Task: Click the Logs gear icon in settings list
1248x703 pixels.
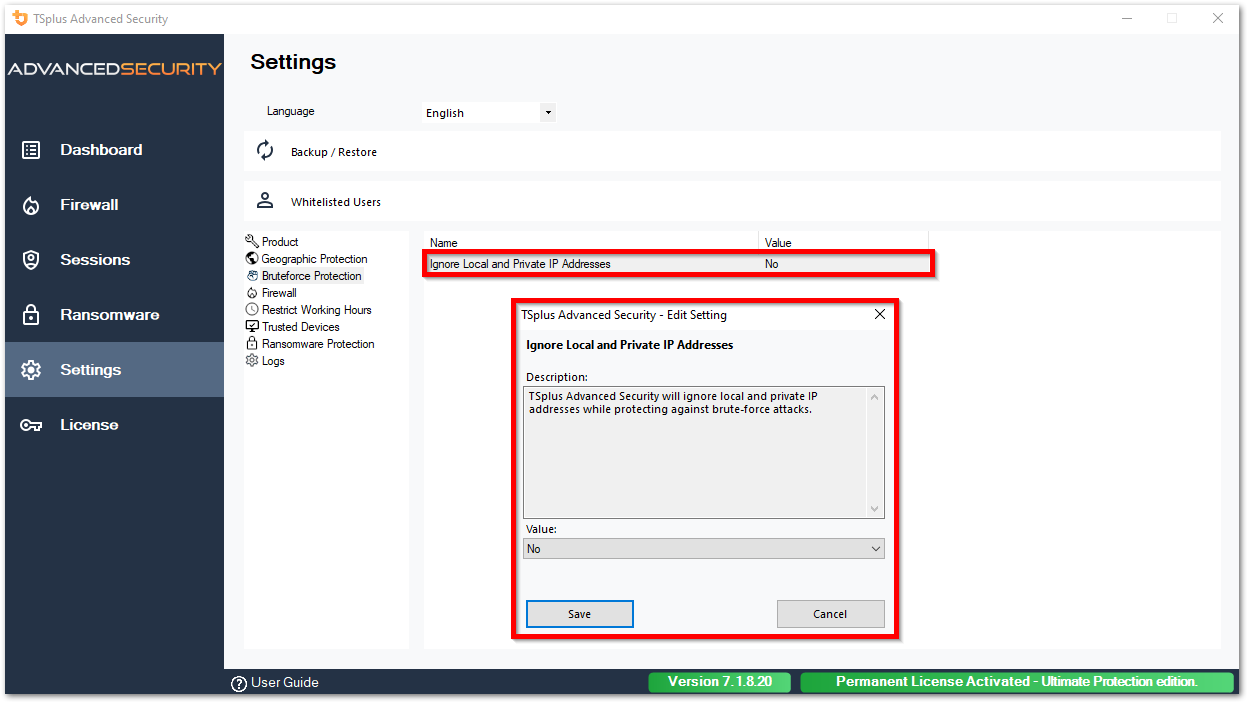Action: (x=252, y=360)
